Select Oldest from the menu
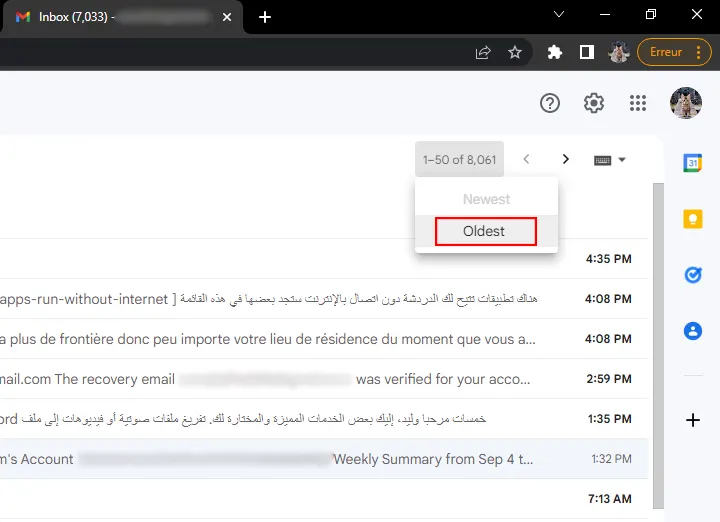Screen dimensions: 720x522 coord(485,231)
